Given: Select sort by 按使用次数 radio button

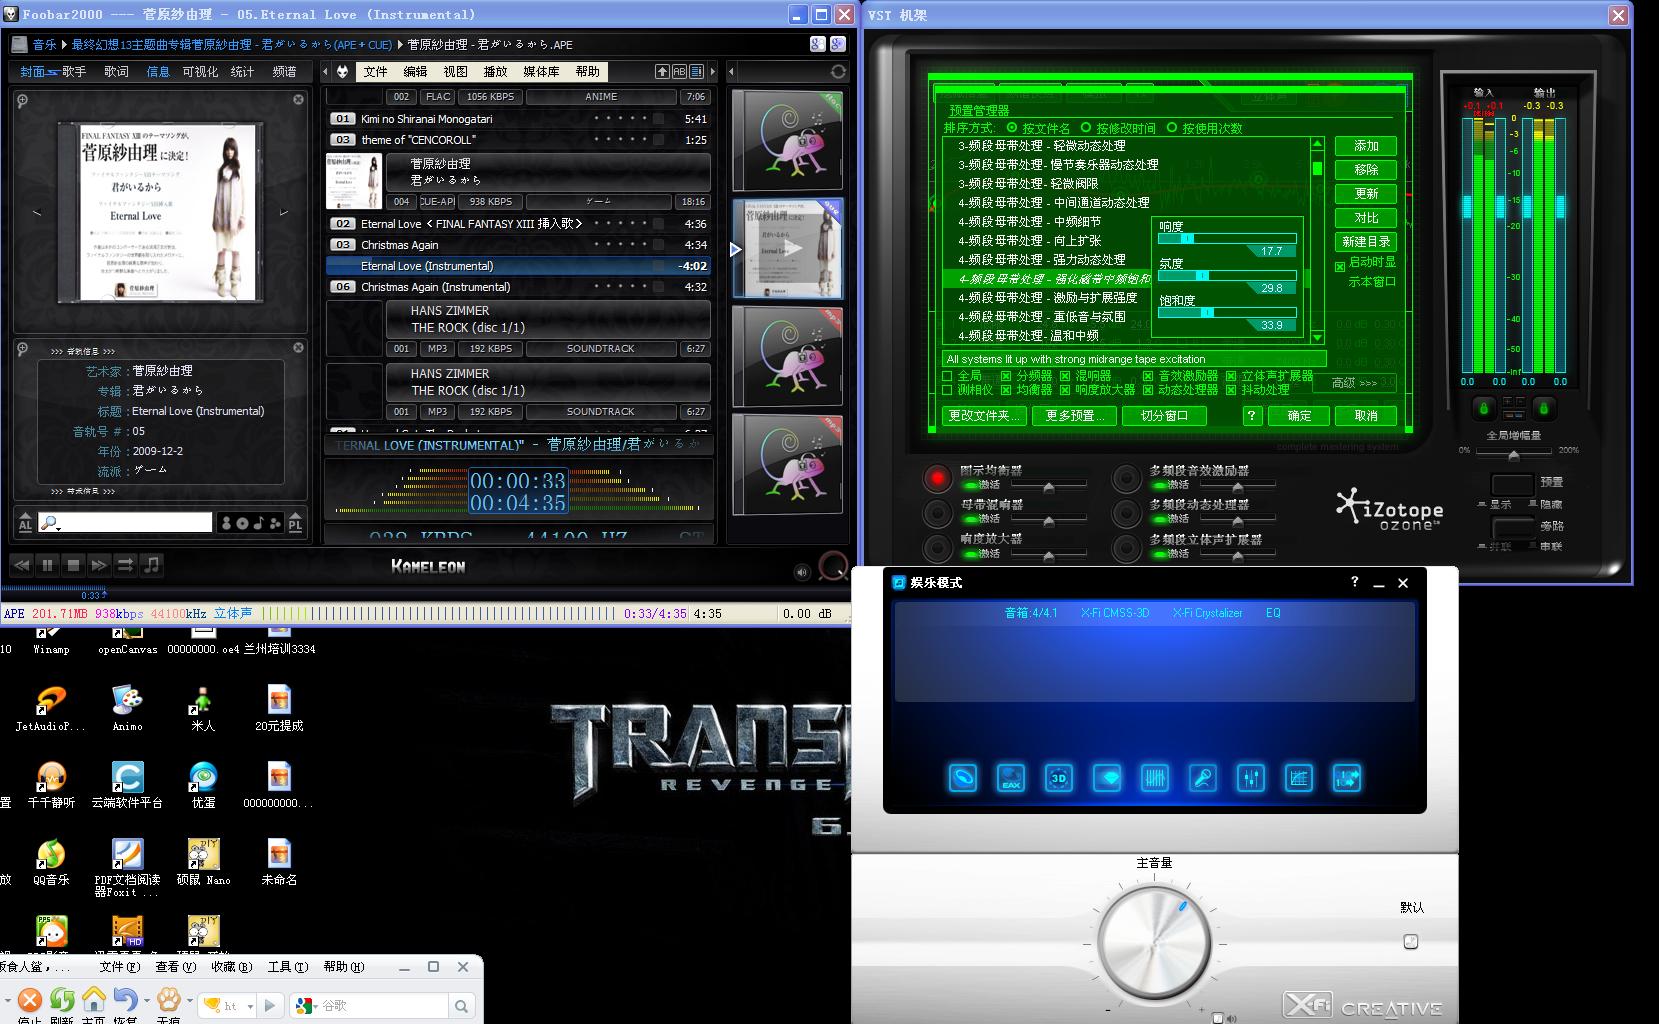Looking at the screenshot, I should (1172, 128).
